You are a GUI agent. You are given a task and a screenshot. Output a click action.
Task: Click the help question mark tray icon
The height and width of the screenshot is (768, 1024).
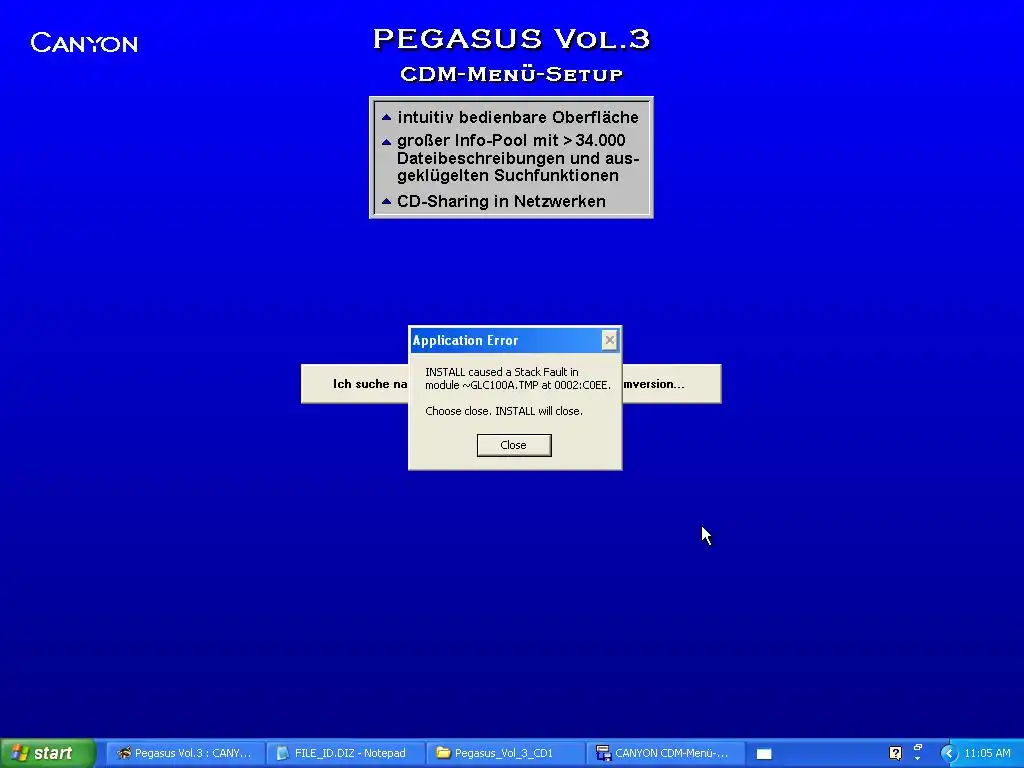pos(895,753)
